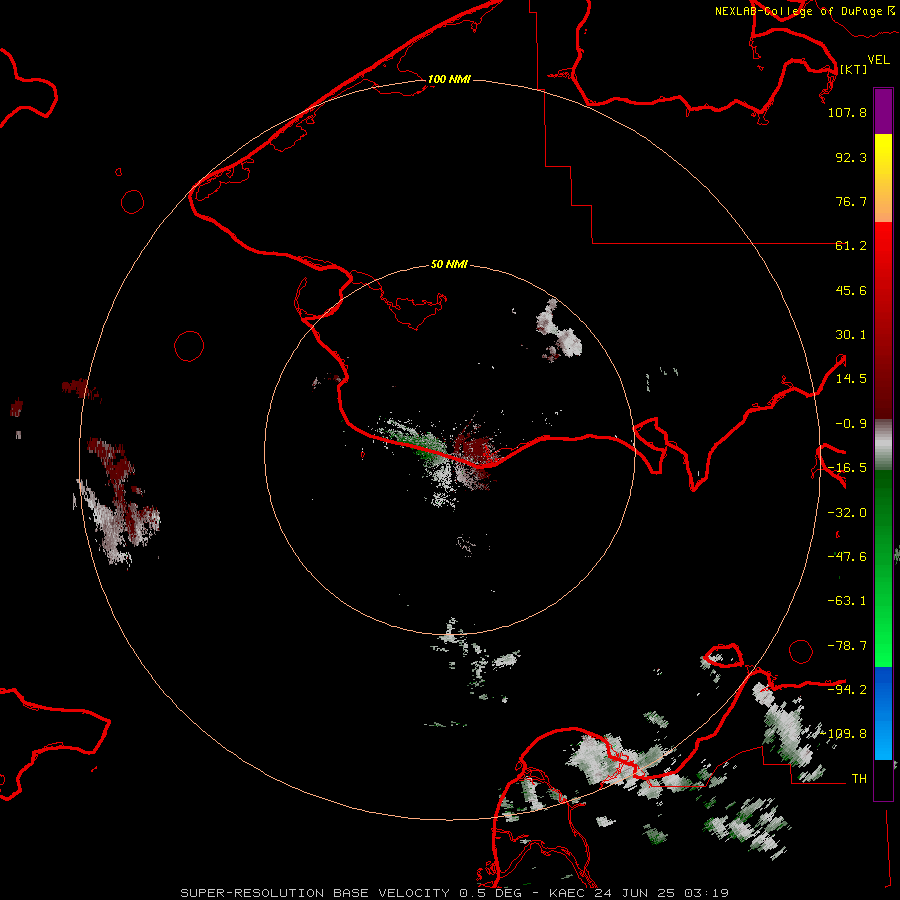Click the 14.5 velocity scale value
Image resolution: width=900 pixels, height=900 pixels.
(851, 379)
